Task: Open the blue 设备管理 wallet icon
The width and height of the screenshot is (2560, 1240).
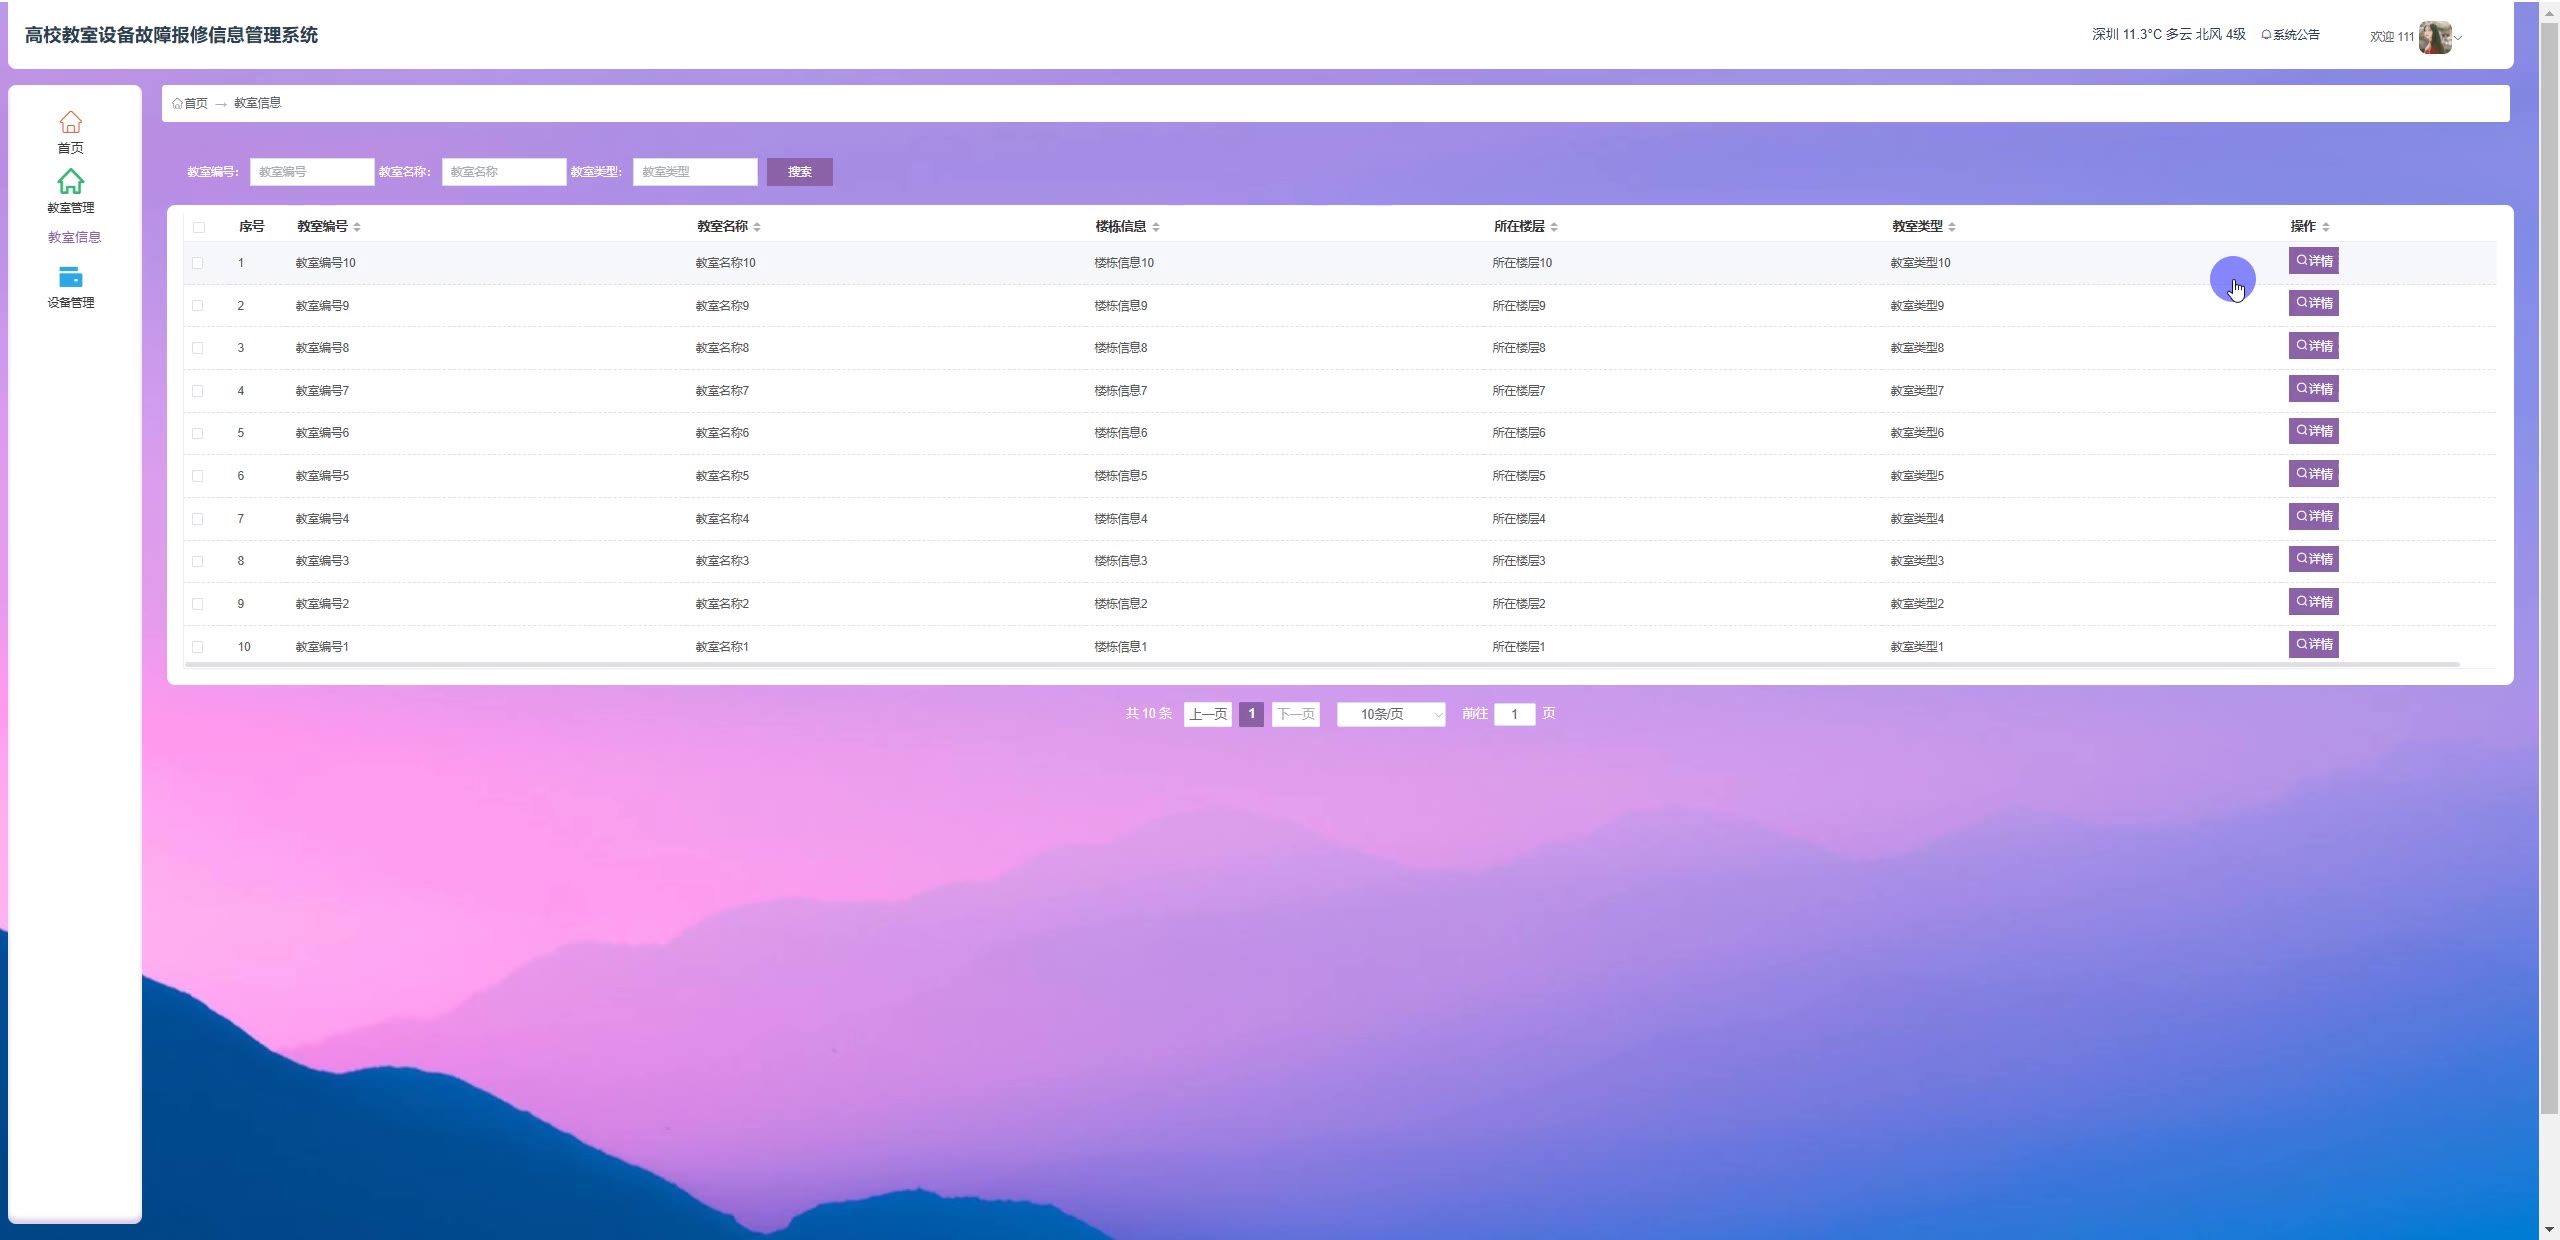Action: coord(70,277)
